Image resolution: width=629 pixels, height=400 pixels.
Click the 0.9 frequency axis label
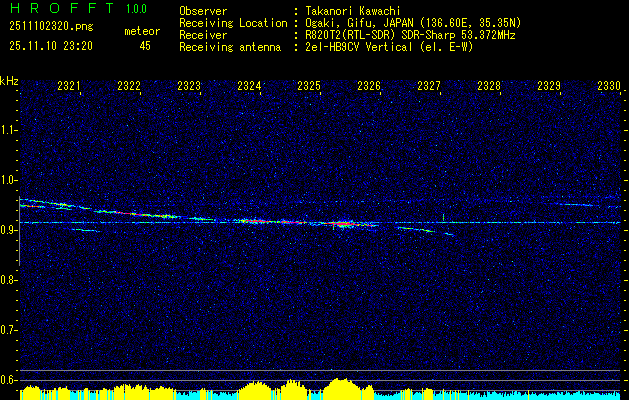pos(9,230)
